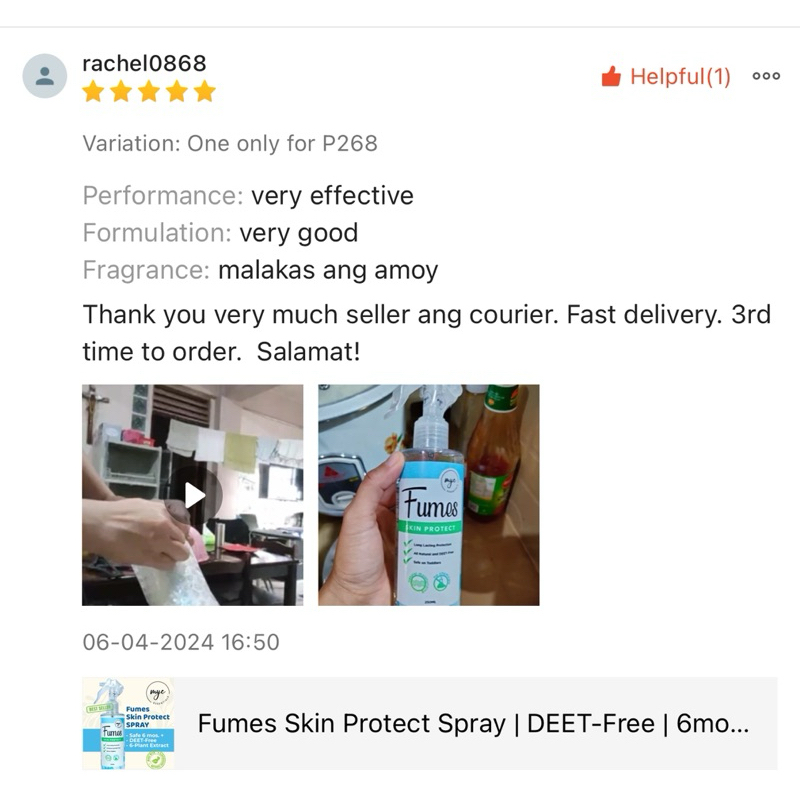The image size is (800, 800).
Task: Mark review as Helpful(1)
Action: (x=666, y=77)
